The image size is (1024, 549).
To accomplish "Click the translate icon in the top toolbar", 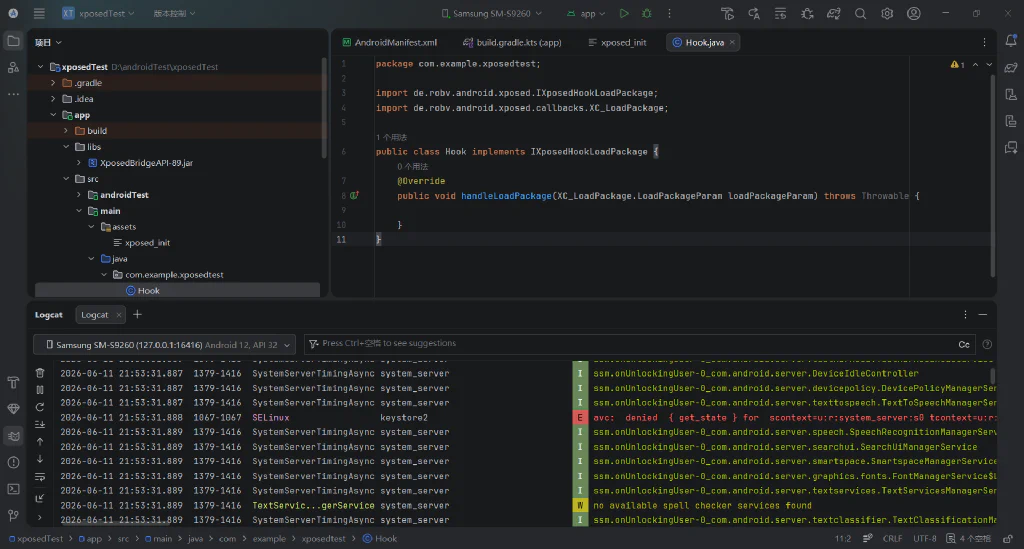I will (754, 13).
